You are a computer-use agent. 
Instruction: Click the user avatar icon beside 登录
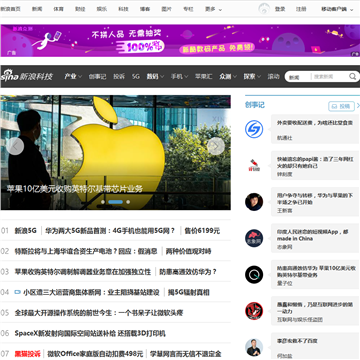[264, 9]
